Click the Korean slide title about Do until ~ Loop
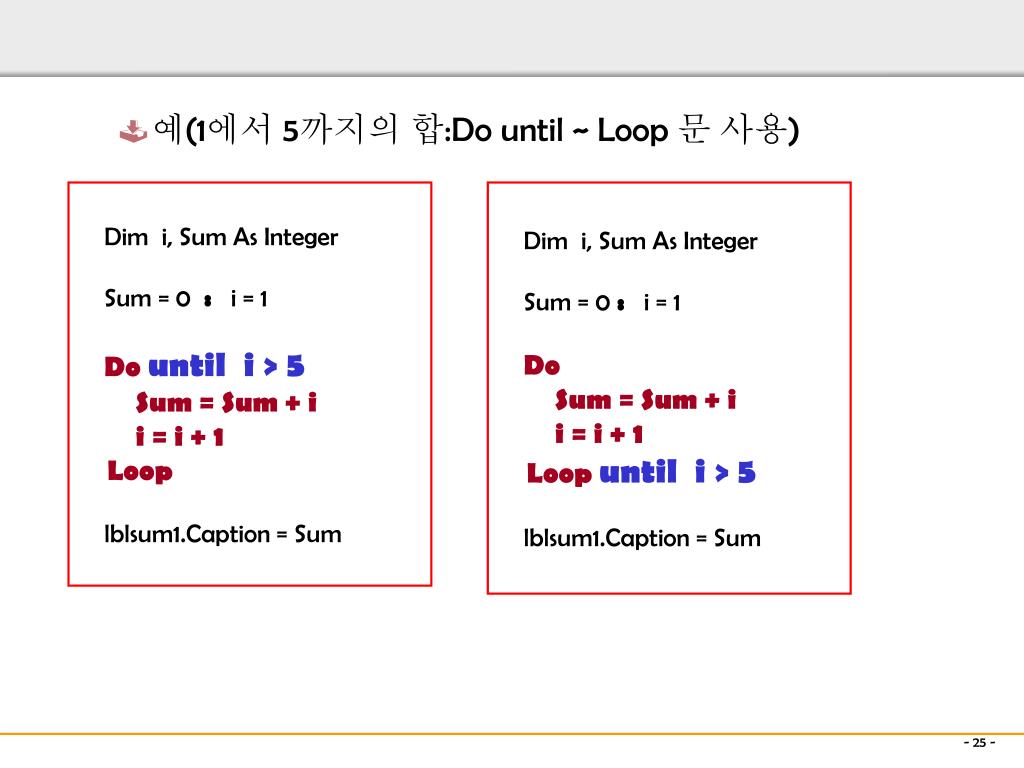This screenshot has width=1024, height=768. pos(476,129)
